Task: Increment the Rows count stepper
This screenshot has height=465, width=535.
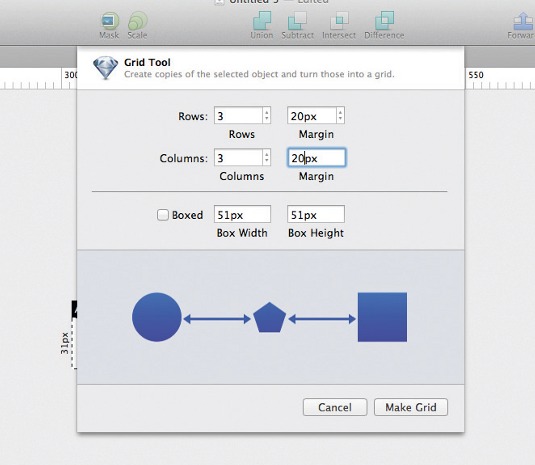Action: (x=267, y=112)
